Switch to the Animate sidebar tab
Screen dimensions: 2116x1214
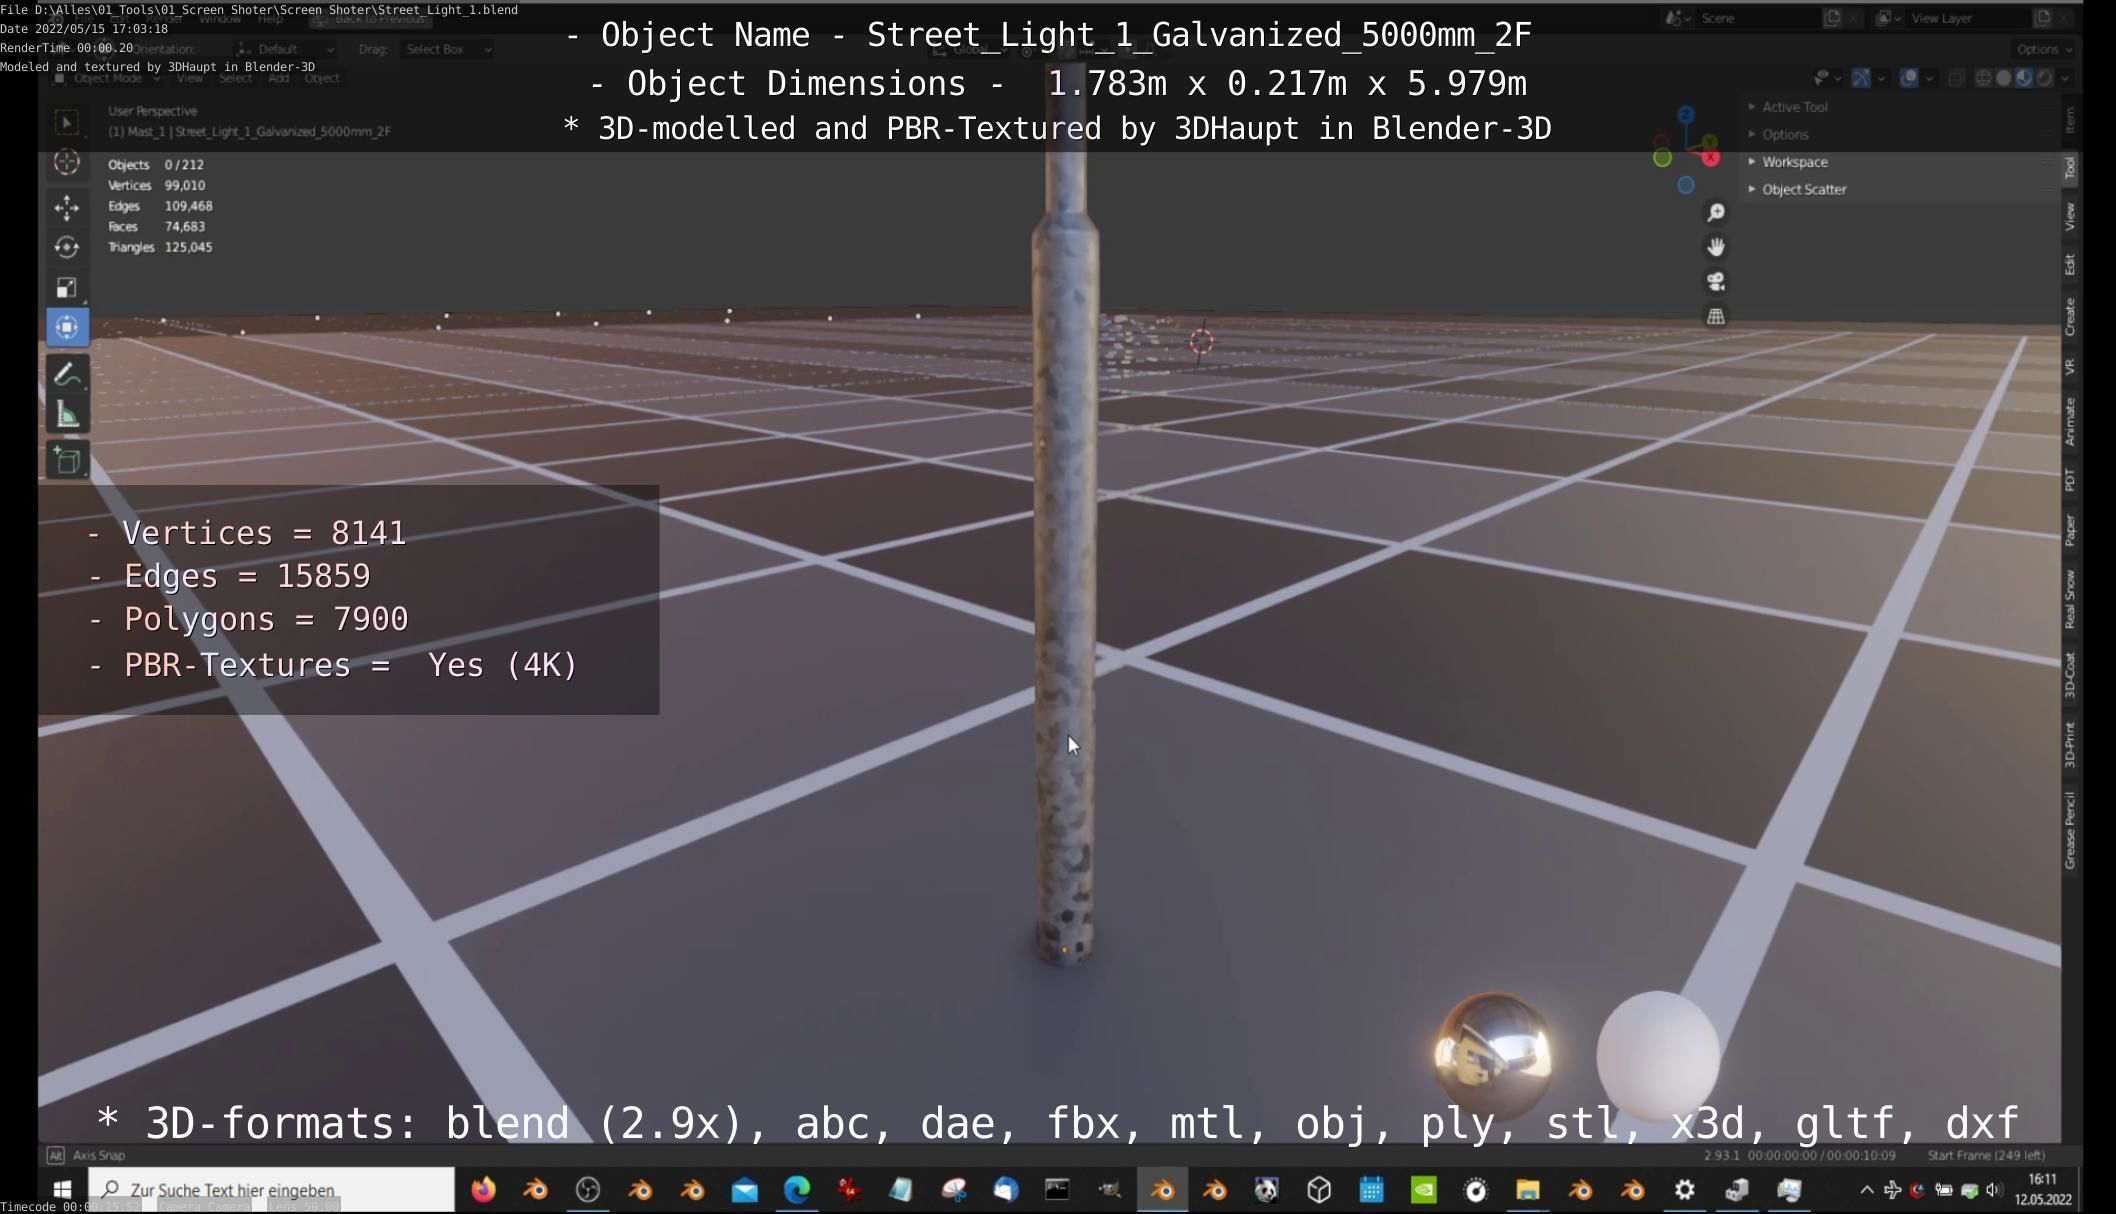tap(2071, 421)
